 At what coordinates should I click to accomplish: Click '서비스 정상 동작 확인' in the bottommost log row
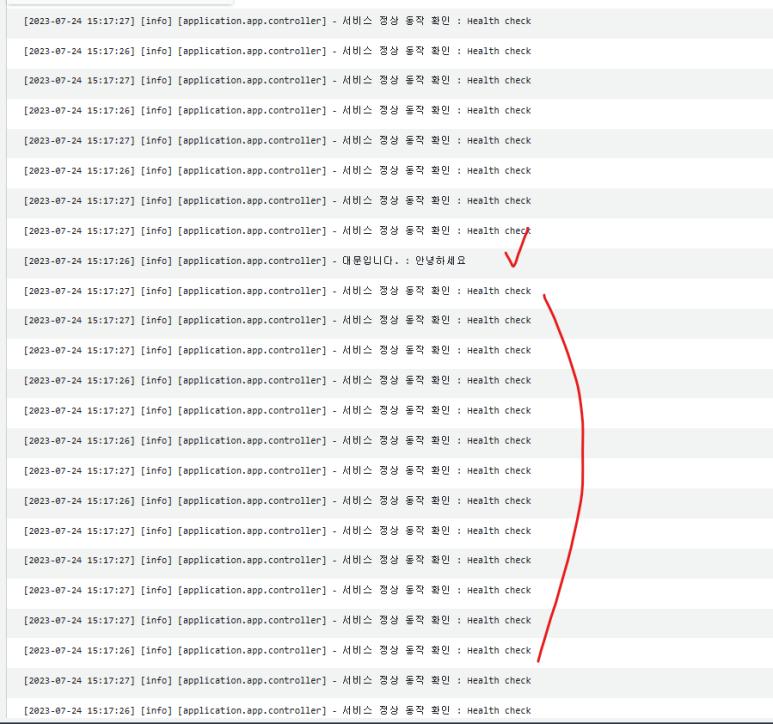[396, 710]
